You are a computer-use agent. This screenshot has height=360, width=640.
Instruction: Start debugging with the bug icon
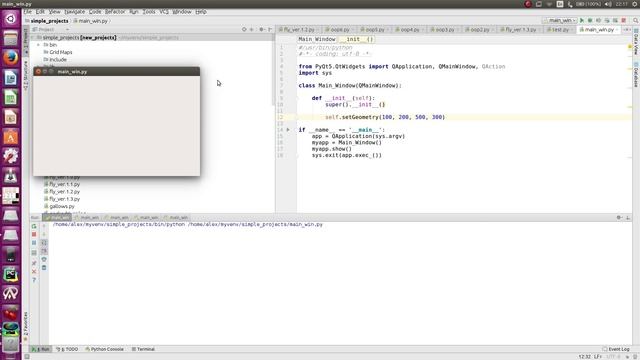click(x=590, y=20)
